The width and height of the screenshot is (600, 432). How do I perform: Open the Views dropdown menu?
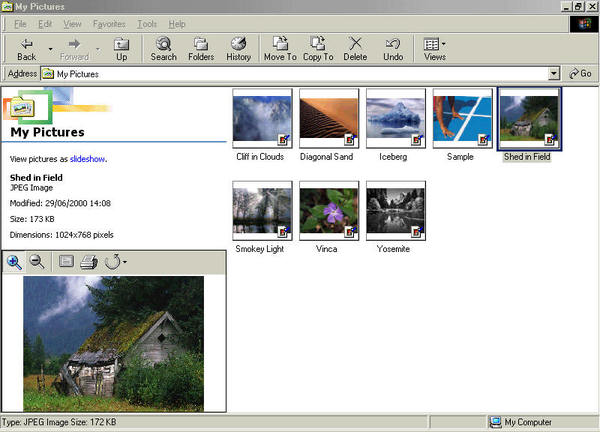434,49
